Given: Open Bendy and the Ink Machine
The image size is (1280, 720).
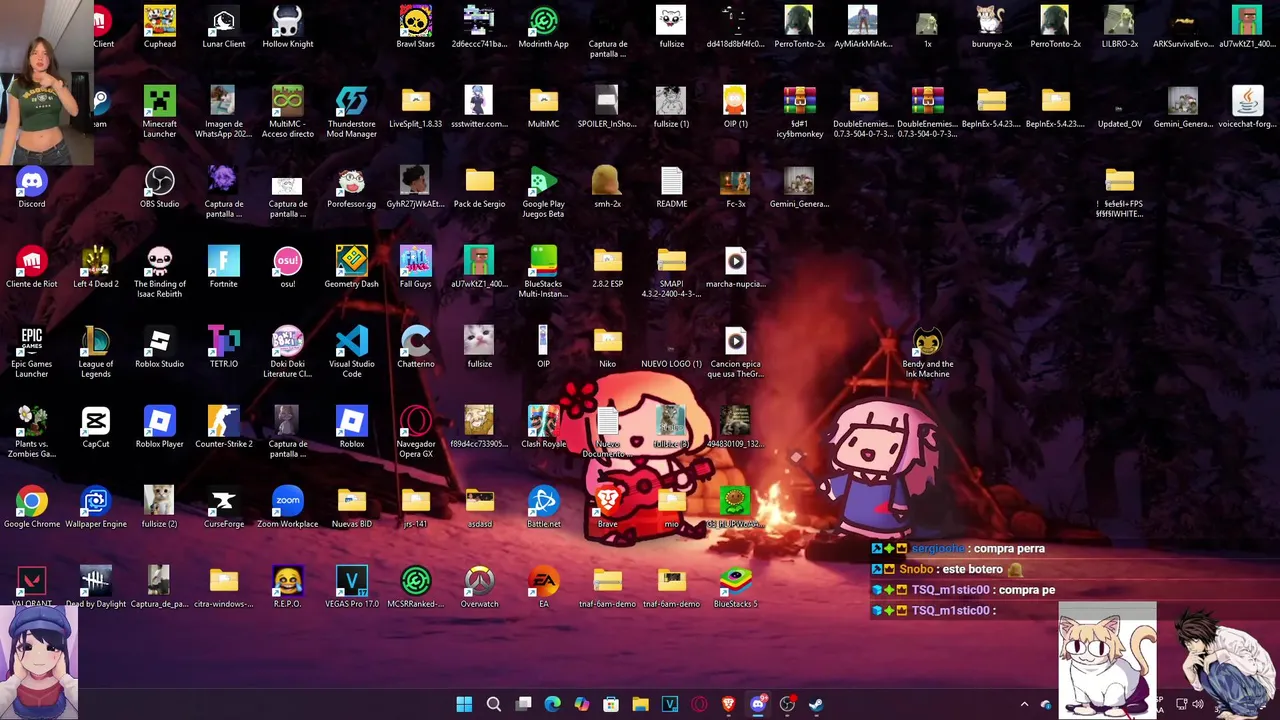Looking at the screenshot, I should point(927,352).
